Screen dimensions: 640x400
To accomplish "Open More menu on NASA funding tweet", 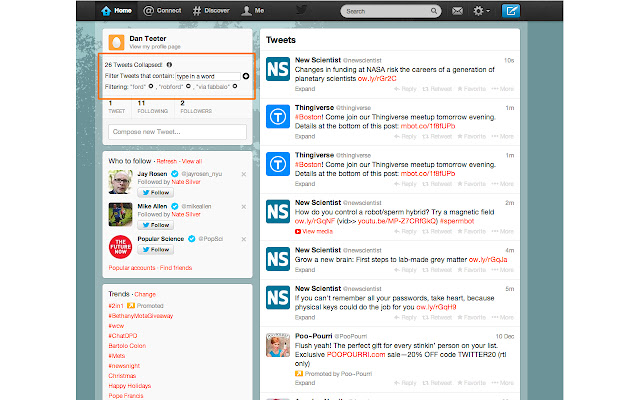I will tap(502, 89).
